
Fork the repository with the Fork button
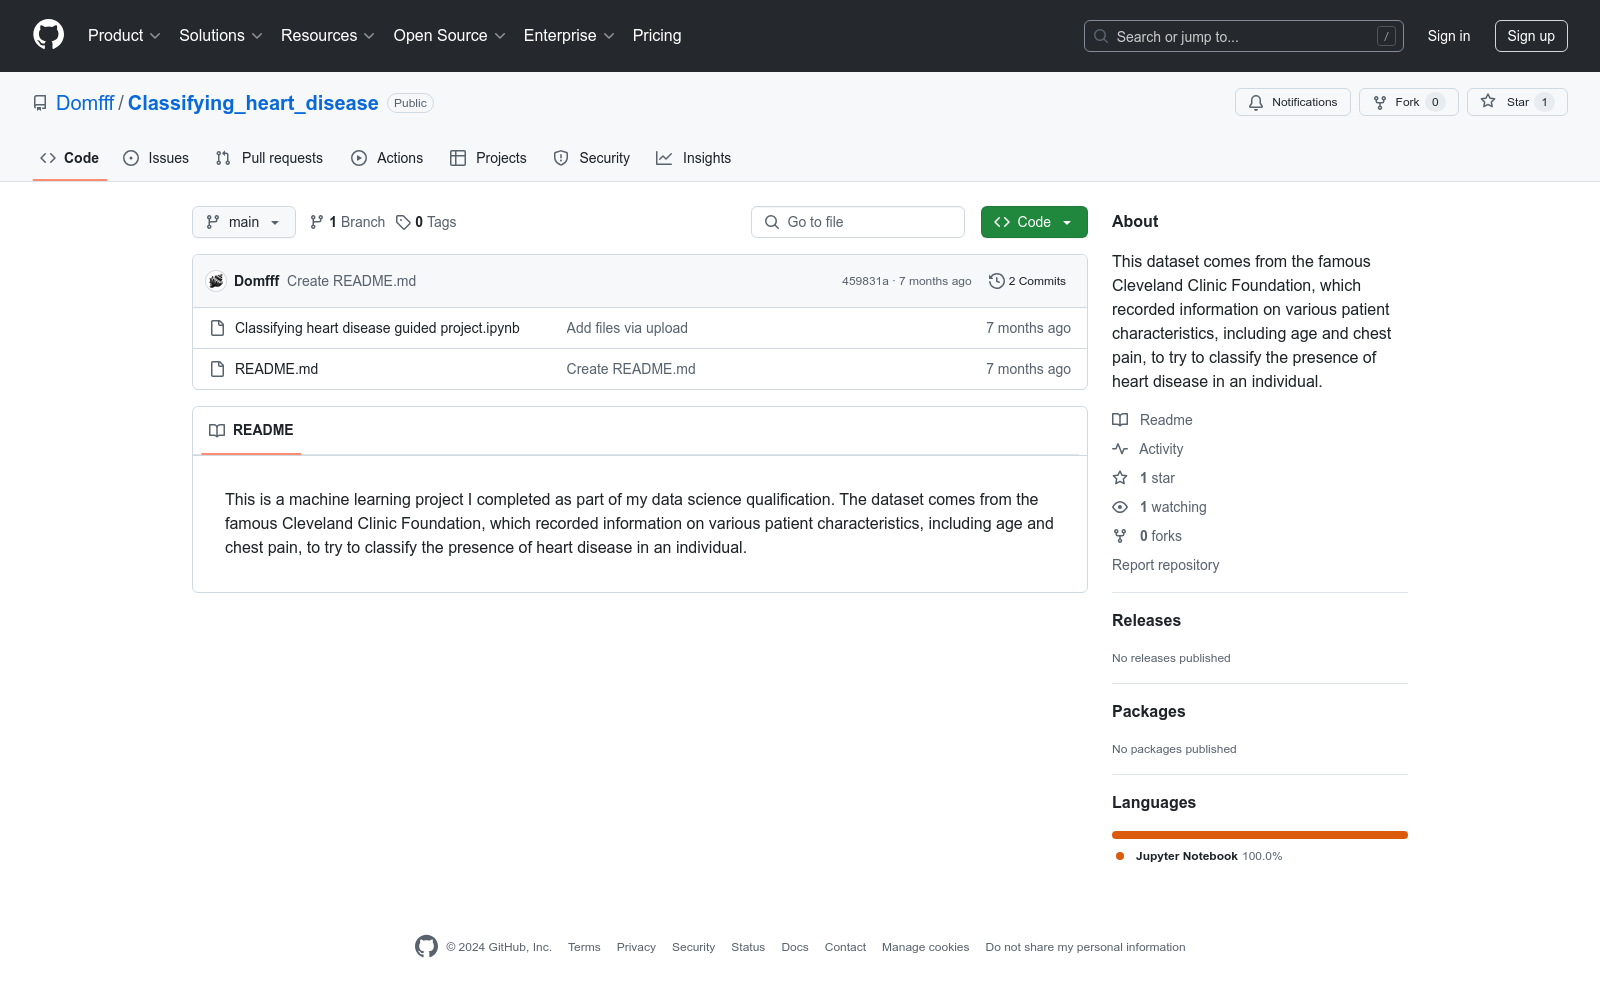coord(1409,102)
